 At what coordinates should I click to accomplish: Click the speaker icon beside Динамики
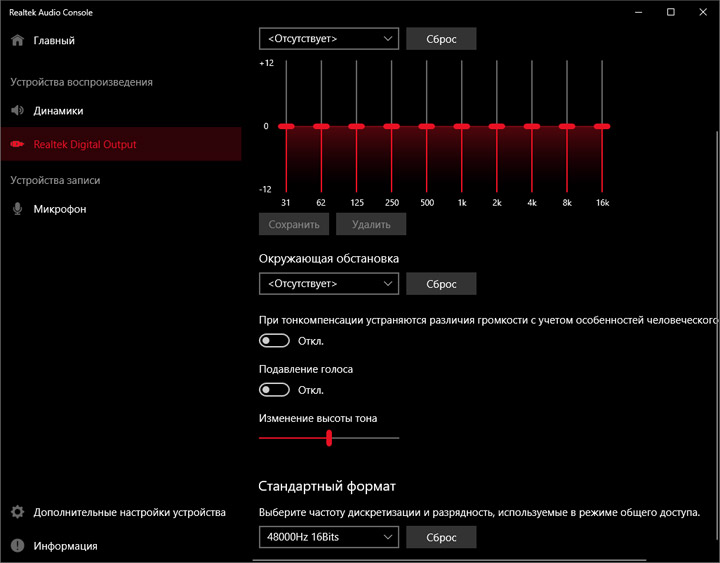(17, 111)
